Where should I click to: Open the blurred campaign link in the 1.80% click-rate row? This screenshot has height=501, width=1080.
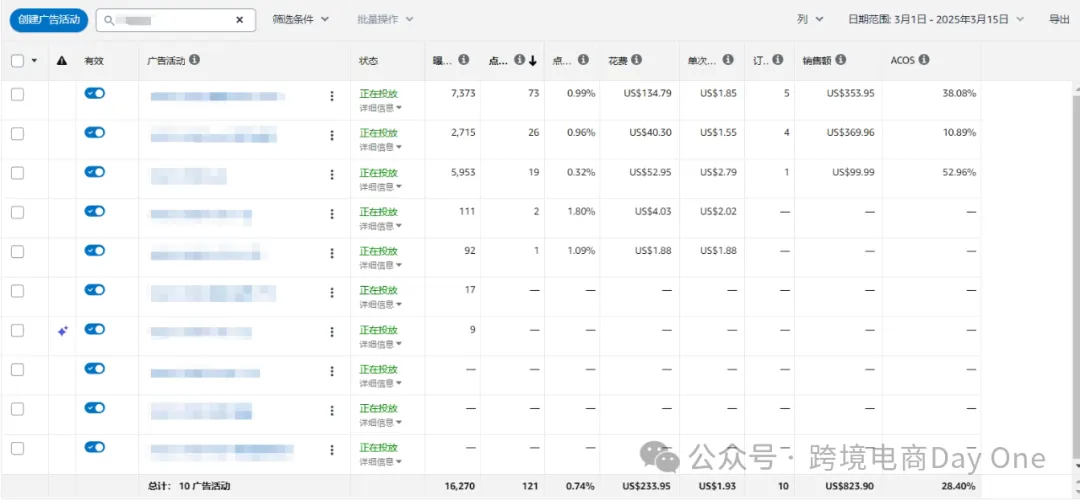coord(200,216)
